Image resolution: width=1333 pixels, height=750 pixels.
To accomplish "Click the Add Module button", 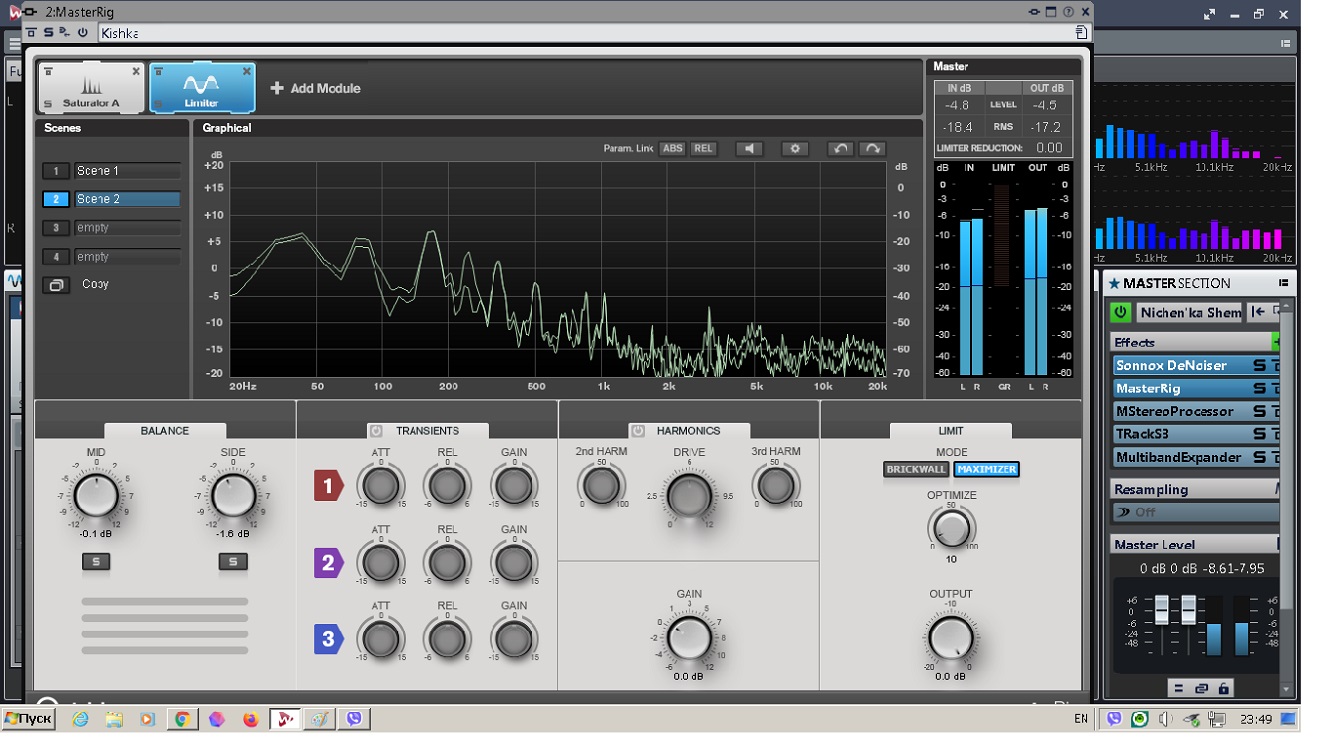I will tap(316, 88).
